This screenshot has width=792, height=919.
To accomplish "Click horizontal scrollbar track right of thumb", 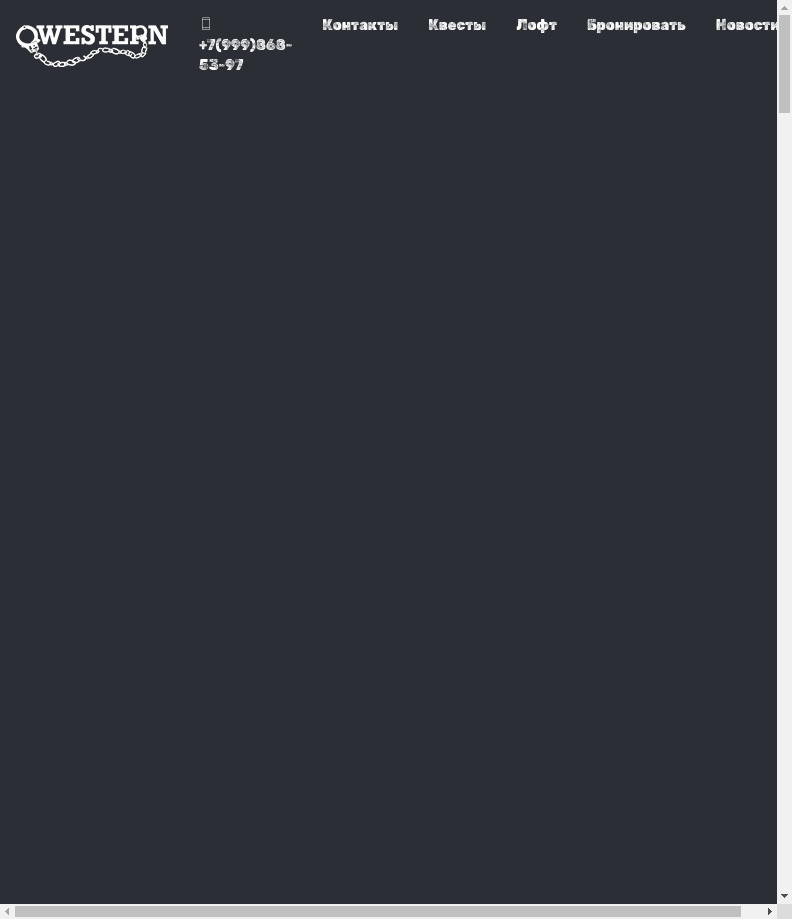I will 752,911.
